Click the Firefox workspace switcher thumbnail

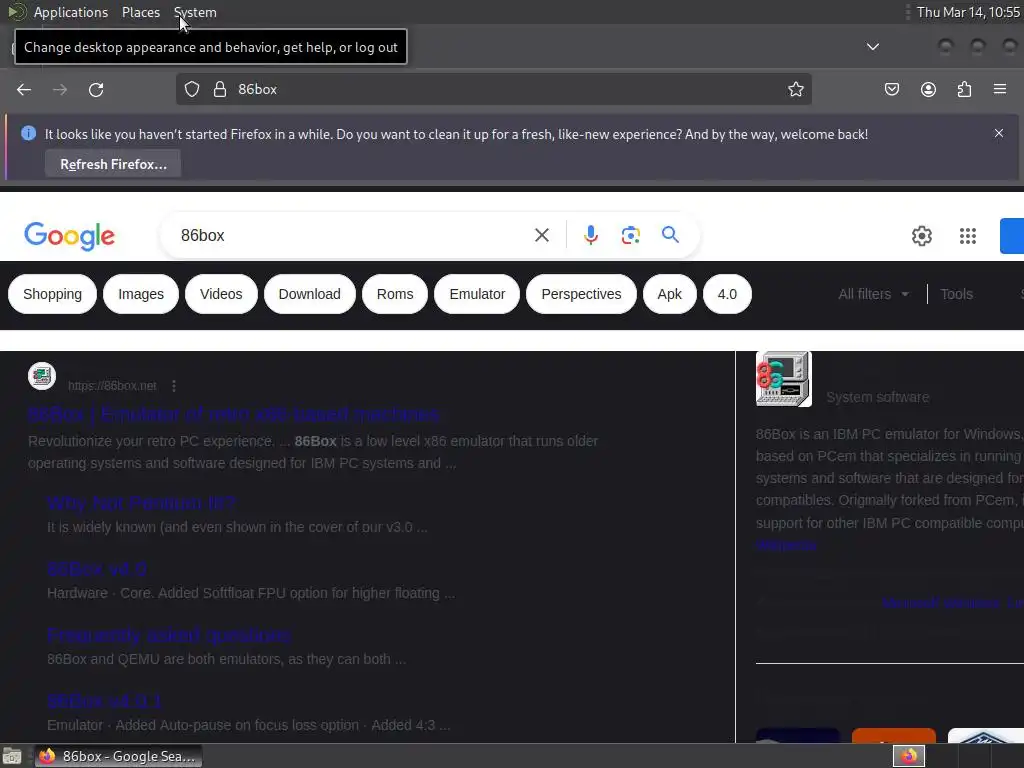coord(909,756)
